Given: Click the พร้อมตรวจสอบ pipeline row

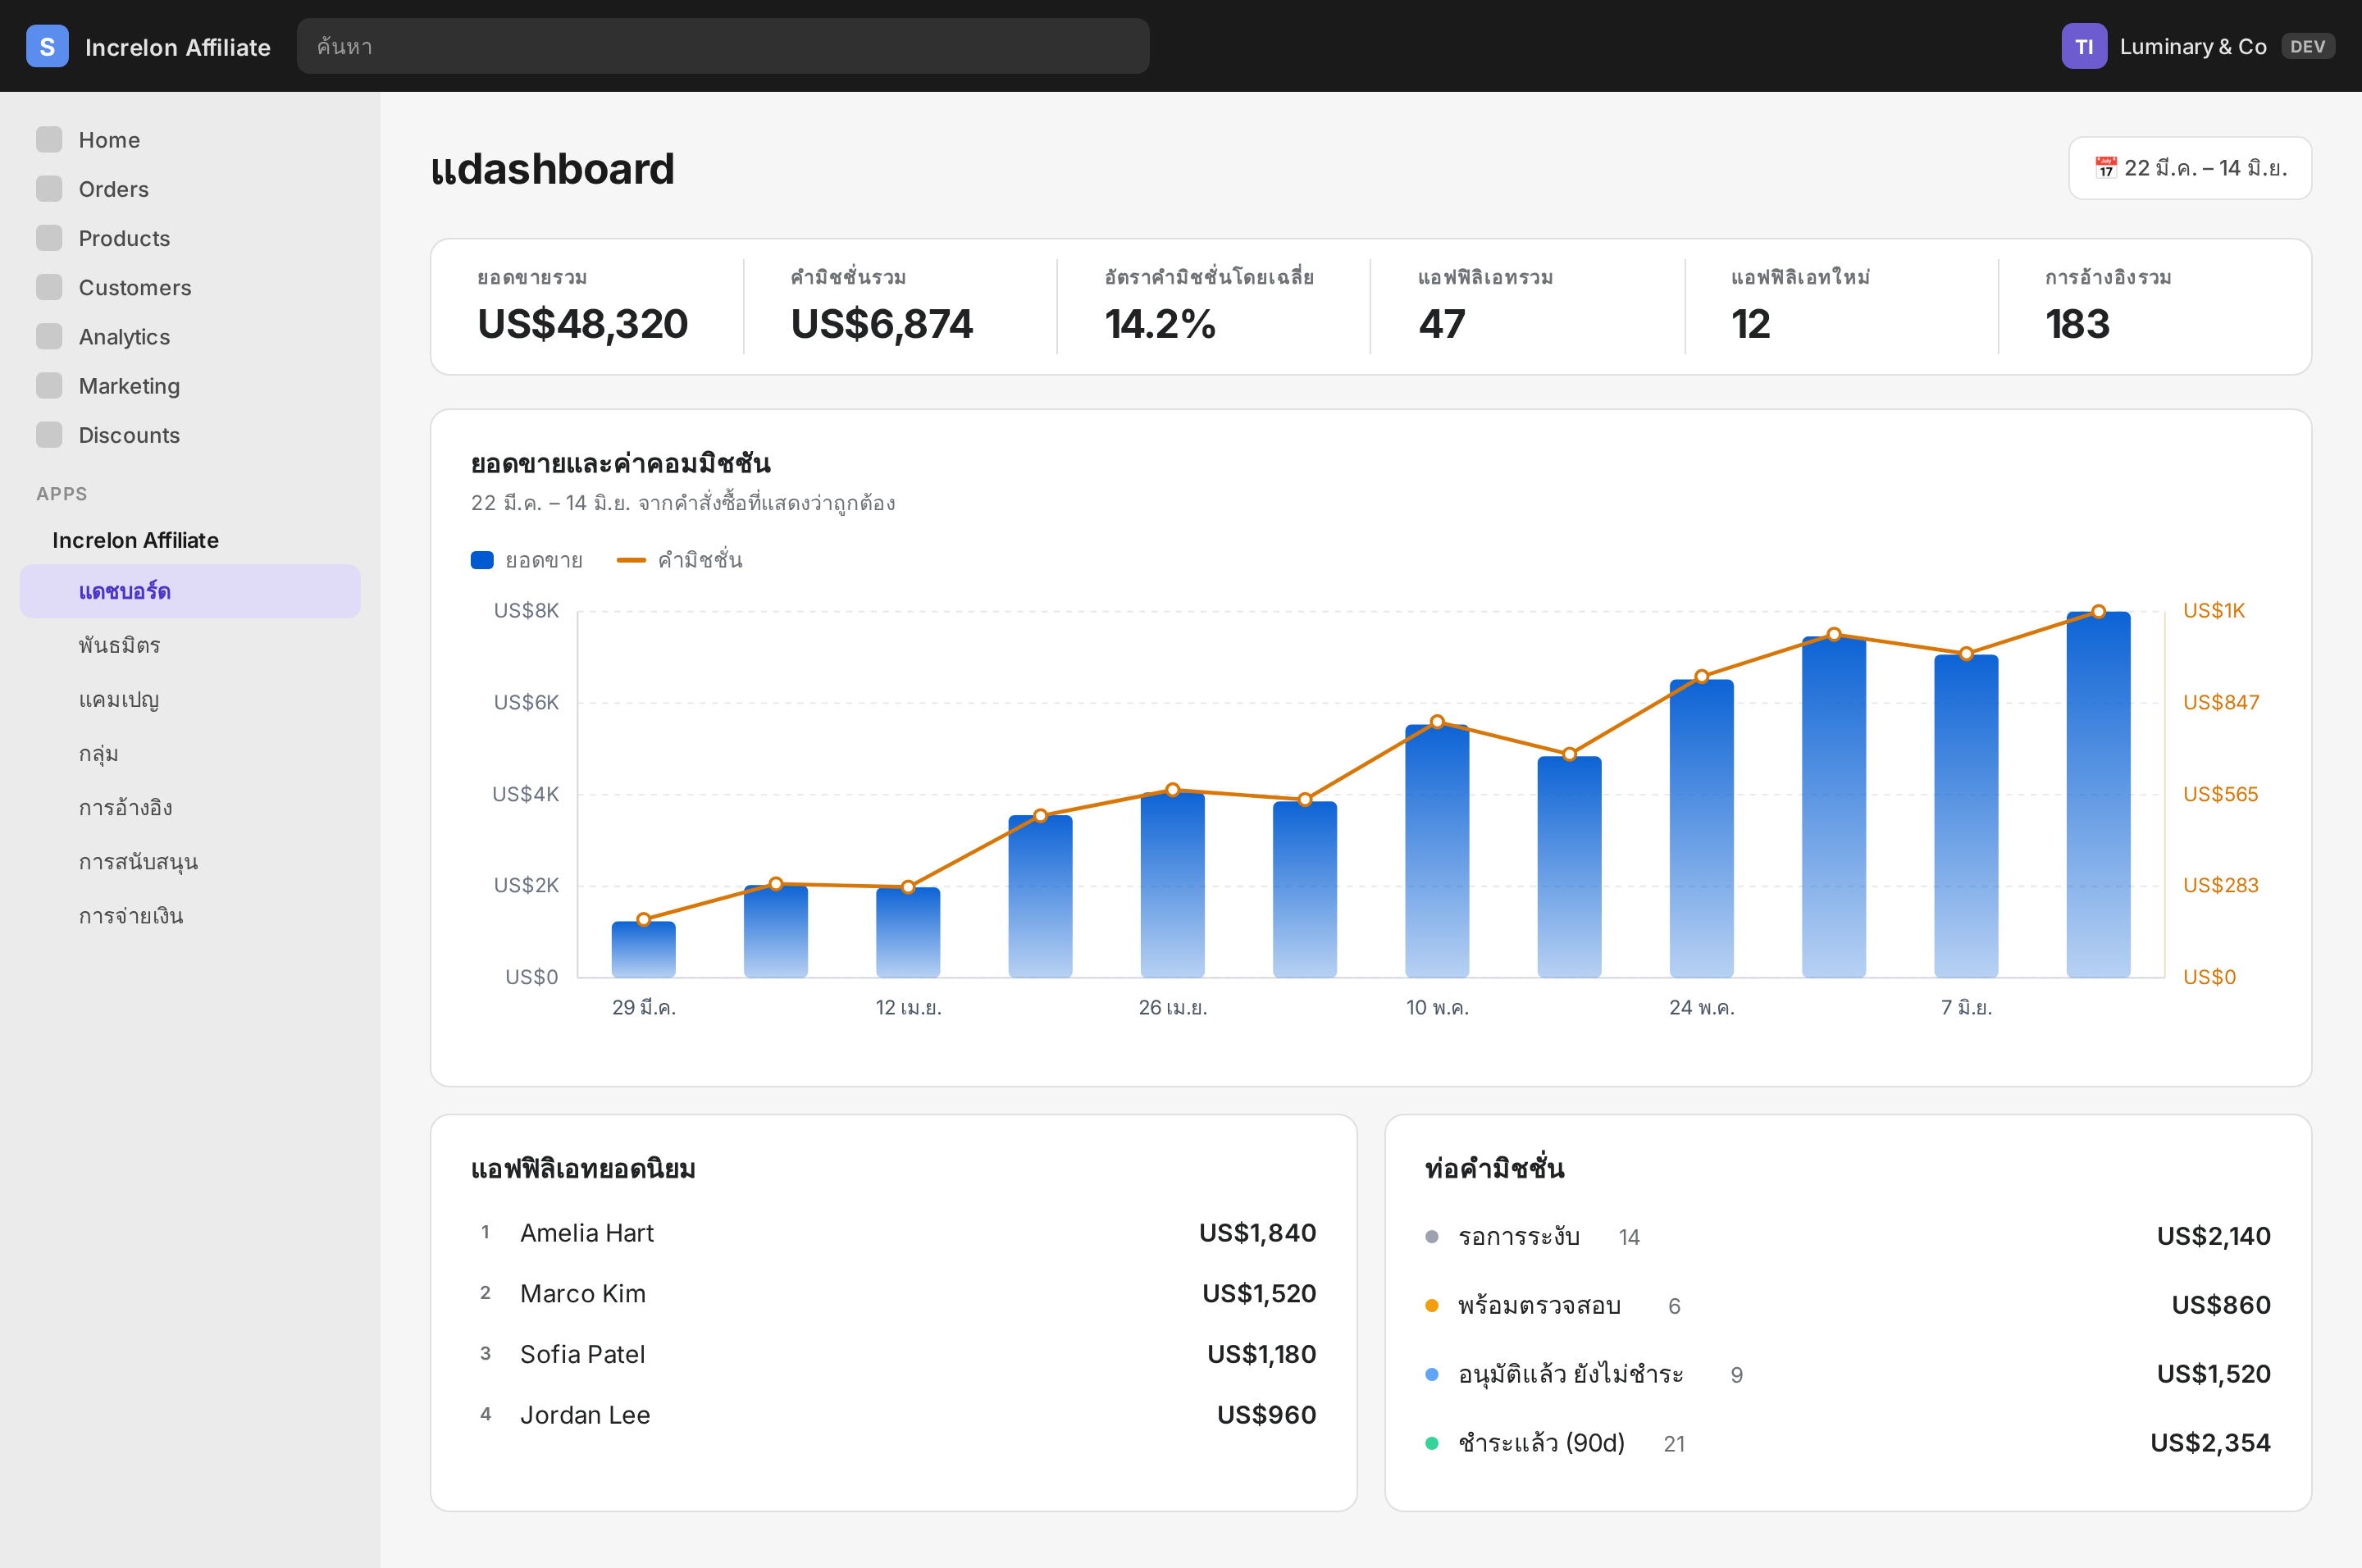Looking at the screenshot, I should click(x=1847, y=1306).
